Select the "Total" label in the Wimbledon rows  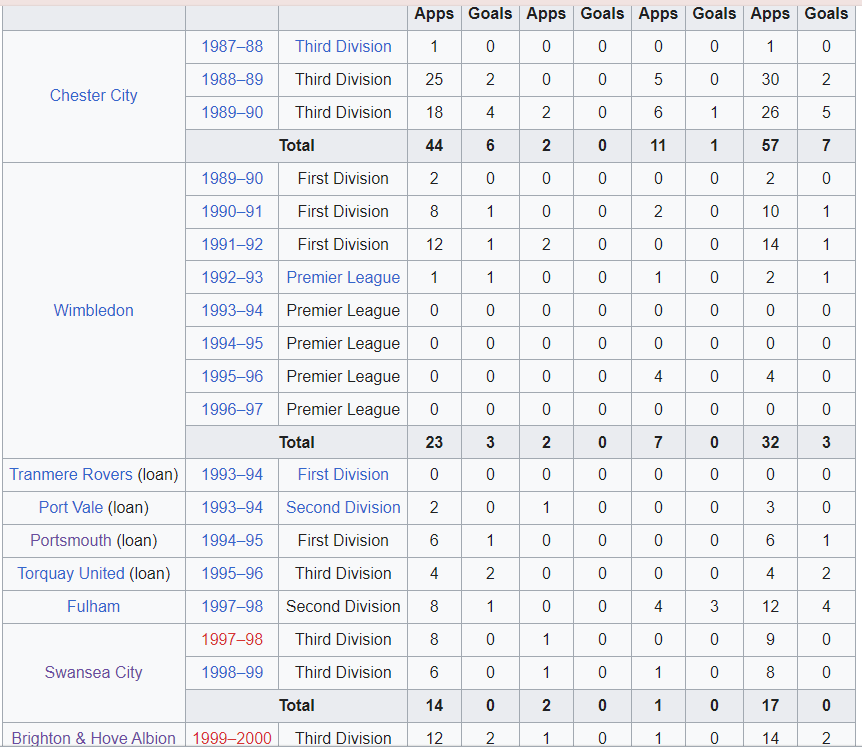pyautogui.click(x=297, y=442)
